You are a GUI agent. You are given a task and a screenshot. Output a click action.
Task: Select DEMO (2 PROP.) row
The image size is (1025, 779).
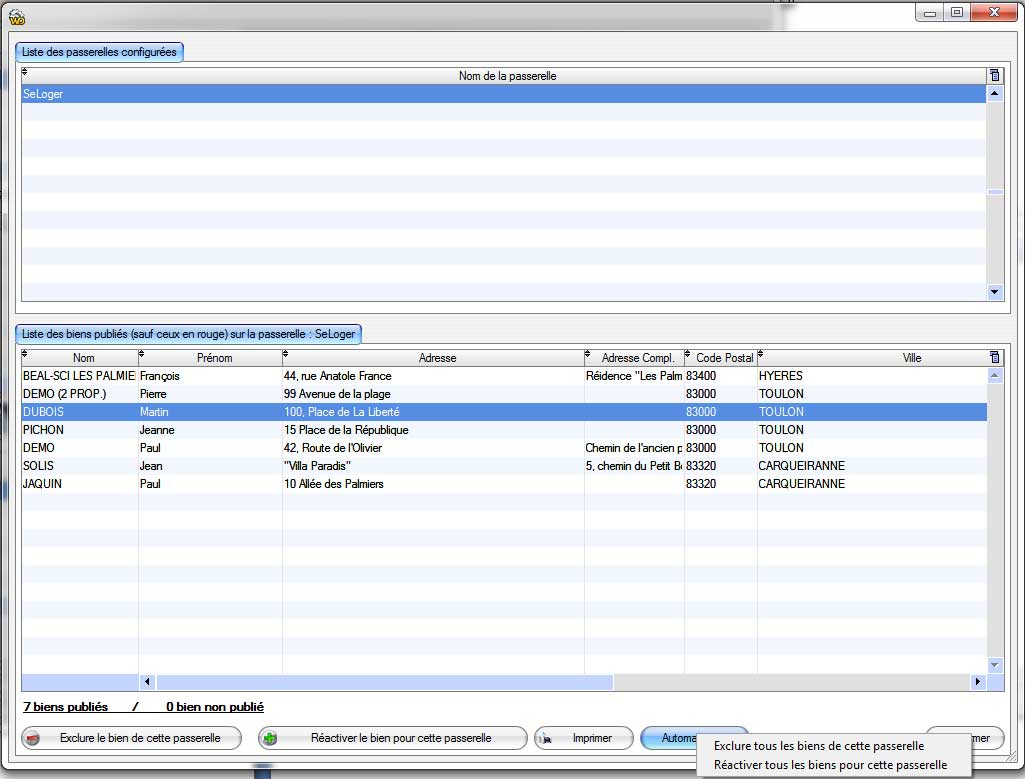coord(503,394)
